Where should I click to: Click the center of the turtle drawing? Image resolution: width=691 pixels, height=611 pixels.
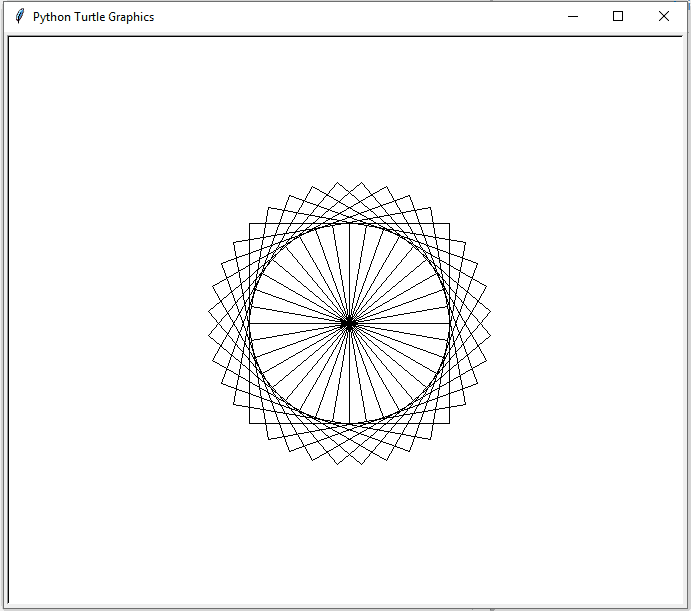point(349,324)
